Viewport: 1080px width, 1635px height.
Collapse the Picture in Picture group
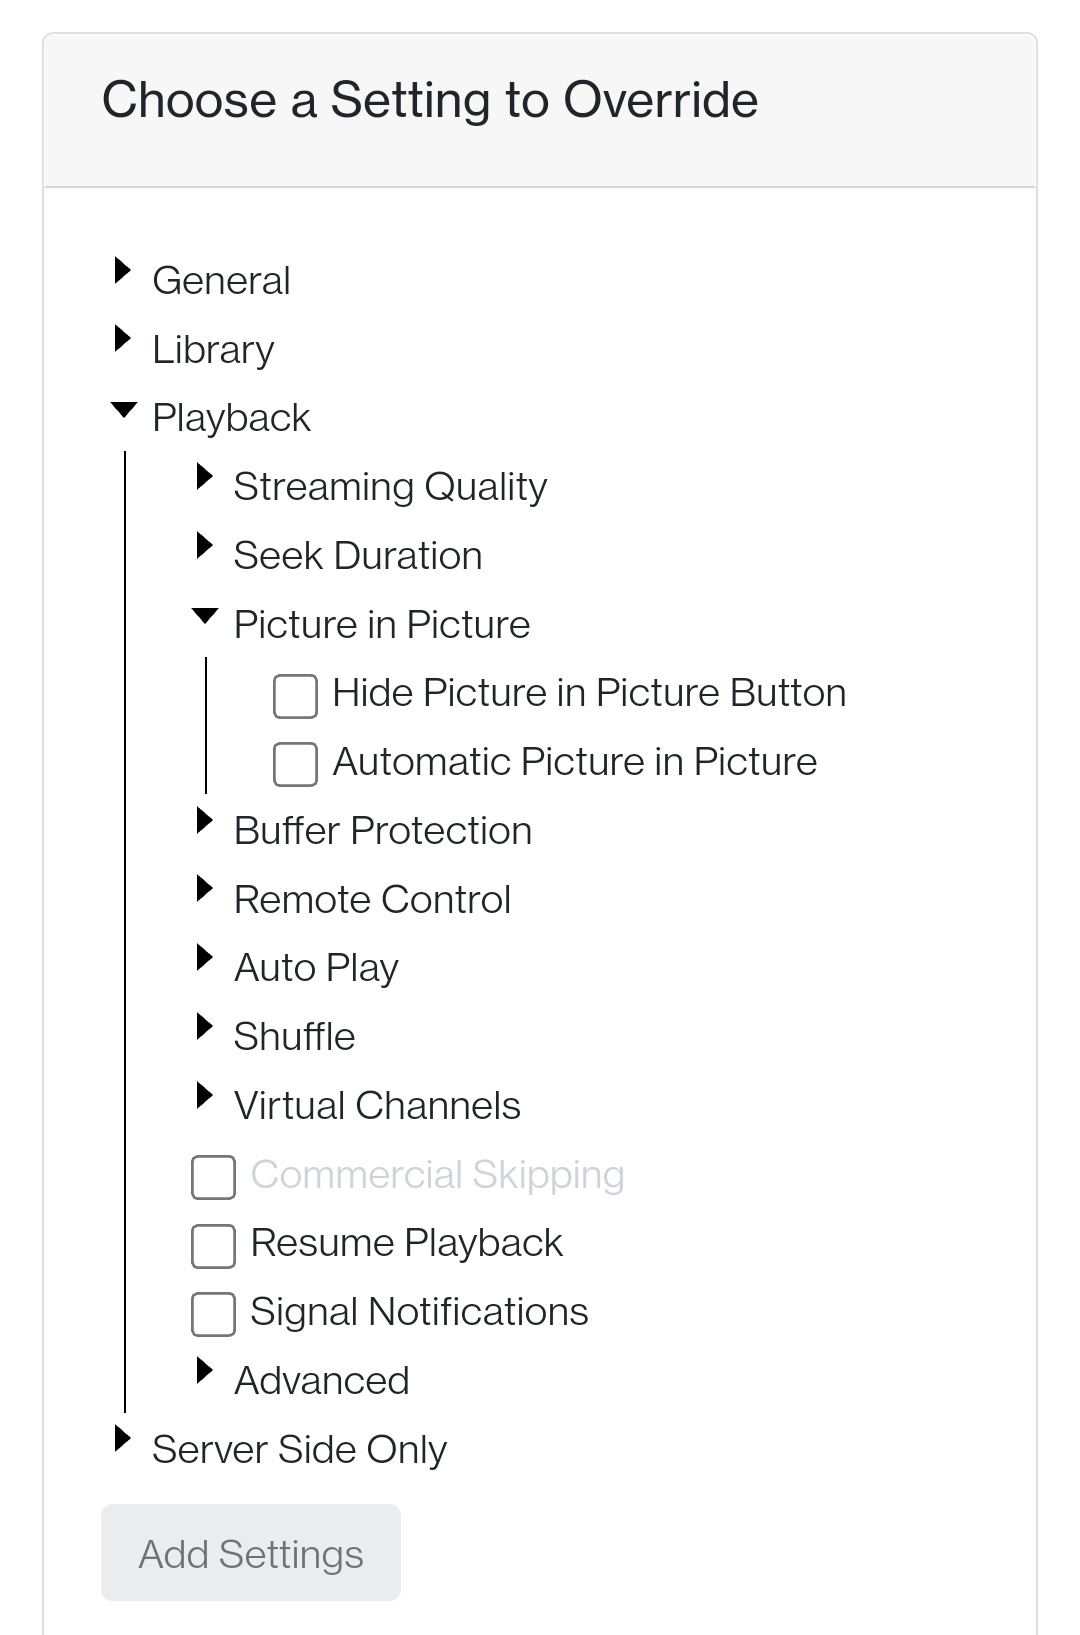coord(204,616)
